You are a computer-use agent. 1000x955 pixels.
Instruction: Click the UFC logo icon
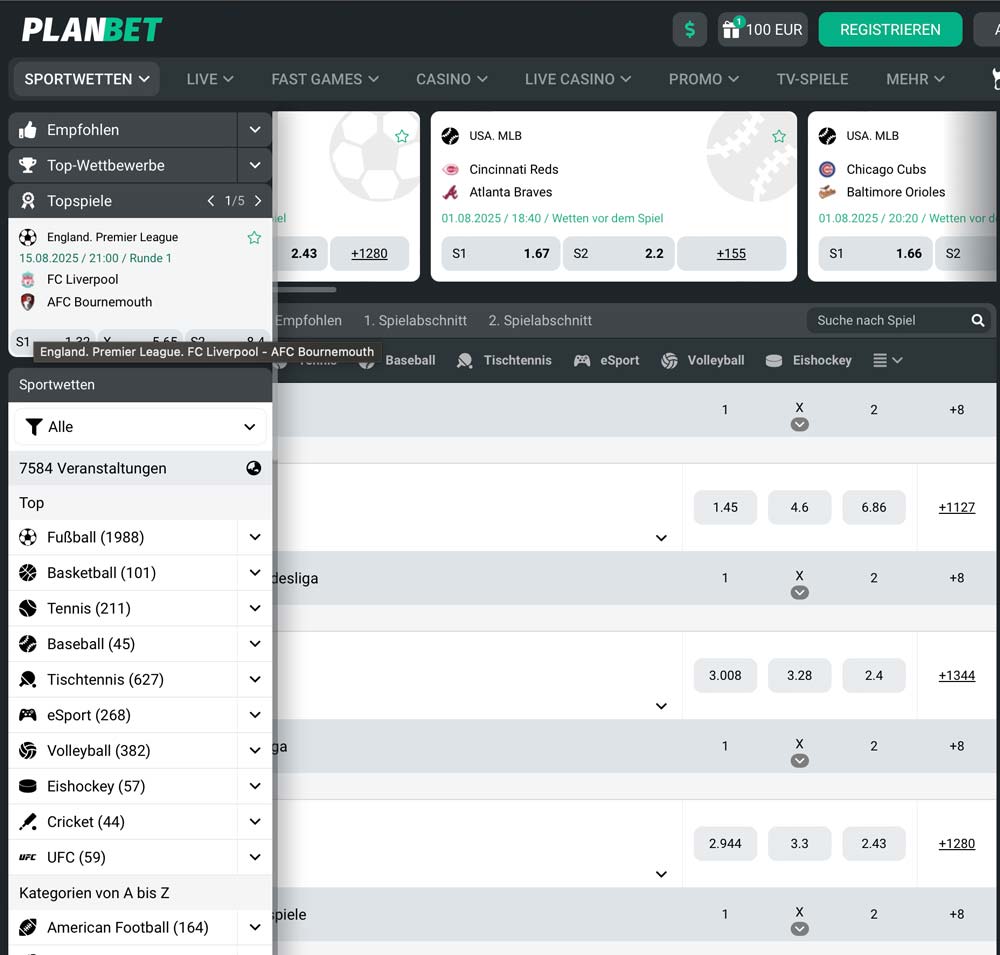point(27,857)
